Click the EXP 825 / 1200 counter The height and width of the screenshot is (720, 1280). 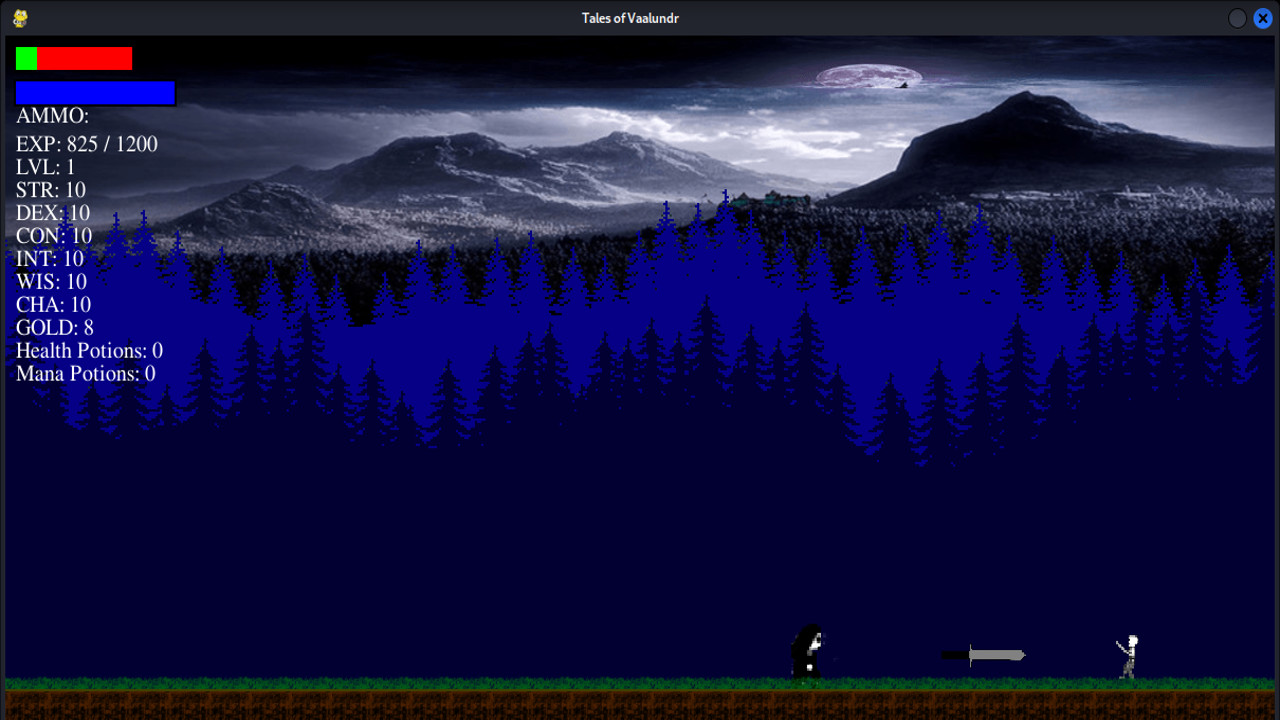[85, 144]
